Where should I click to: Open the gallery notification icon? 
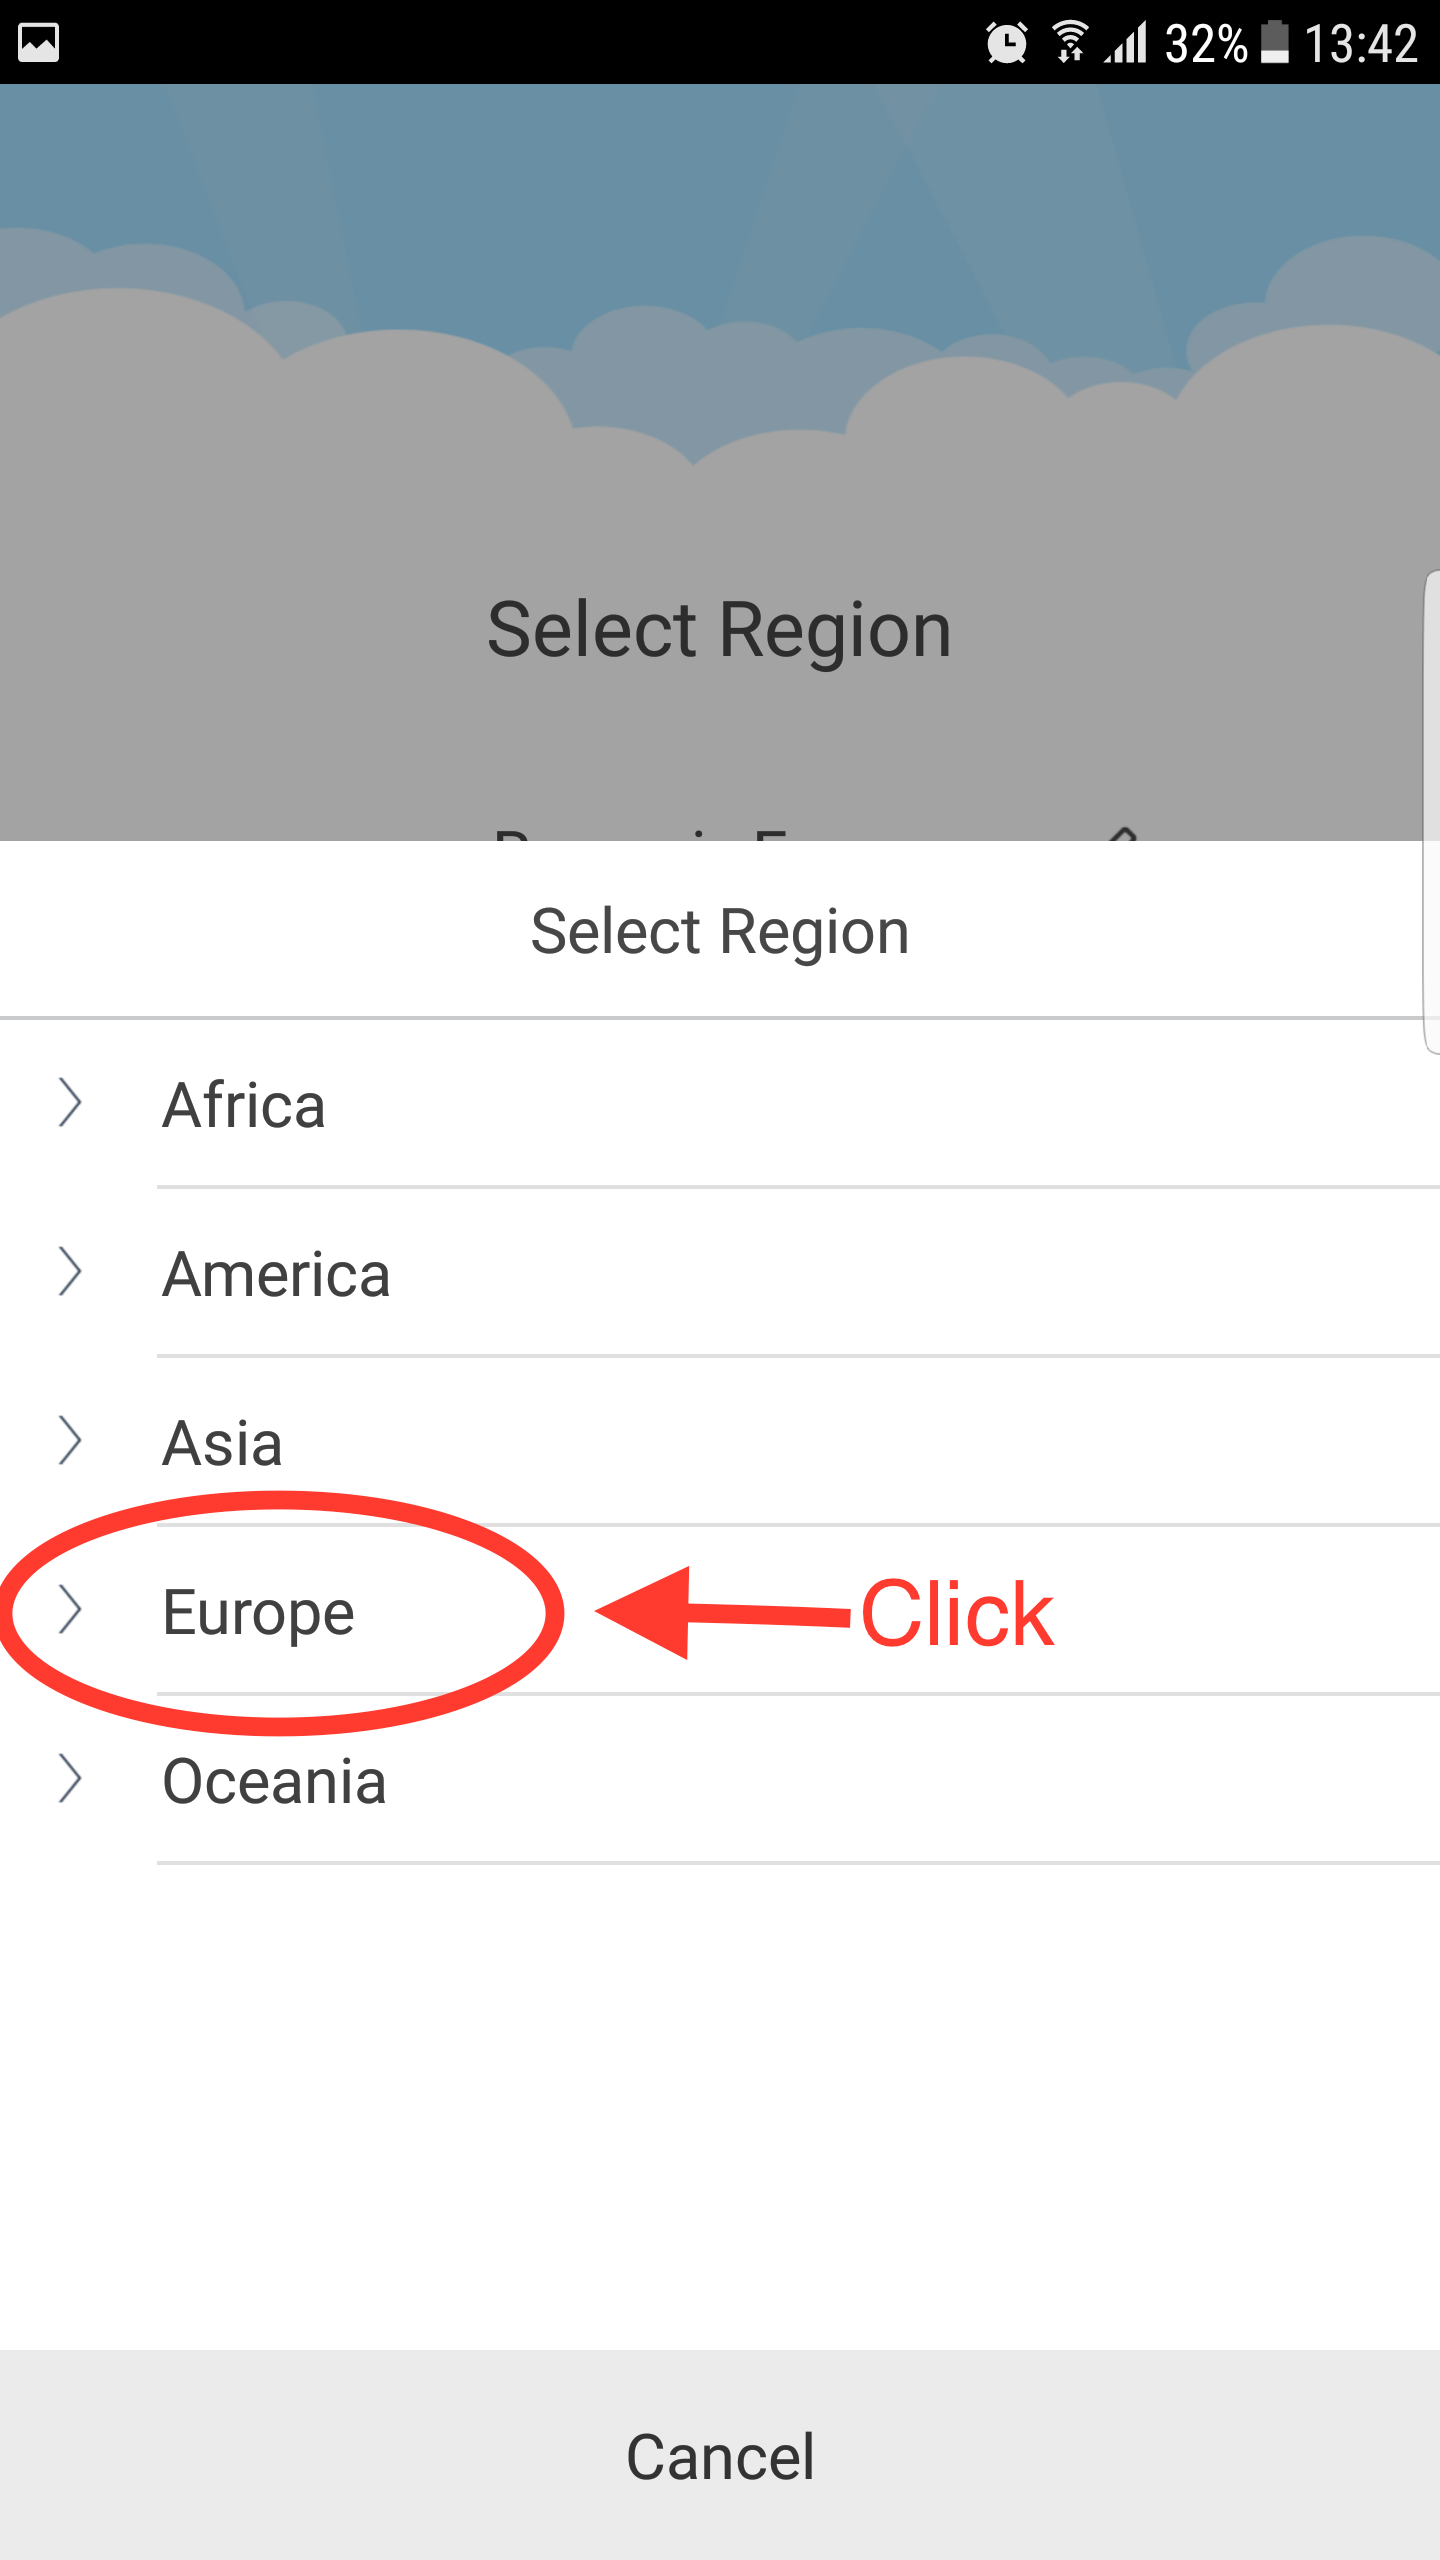pyautogui.click(x=39, y=43)
